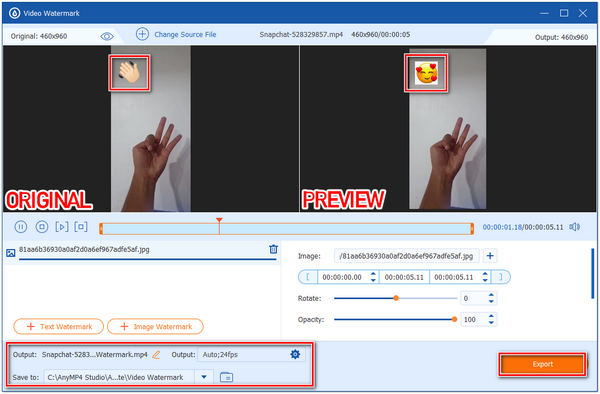Click the Output: 460x960 label
The height and width of the screenshot is (394, 600).
pos(561,37)
